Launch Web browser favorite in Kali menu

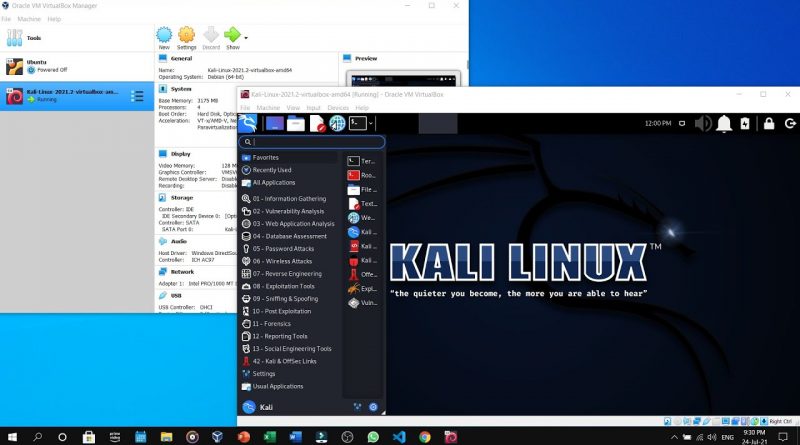(362, 218)
